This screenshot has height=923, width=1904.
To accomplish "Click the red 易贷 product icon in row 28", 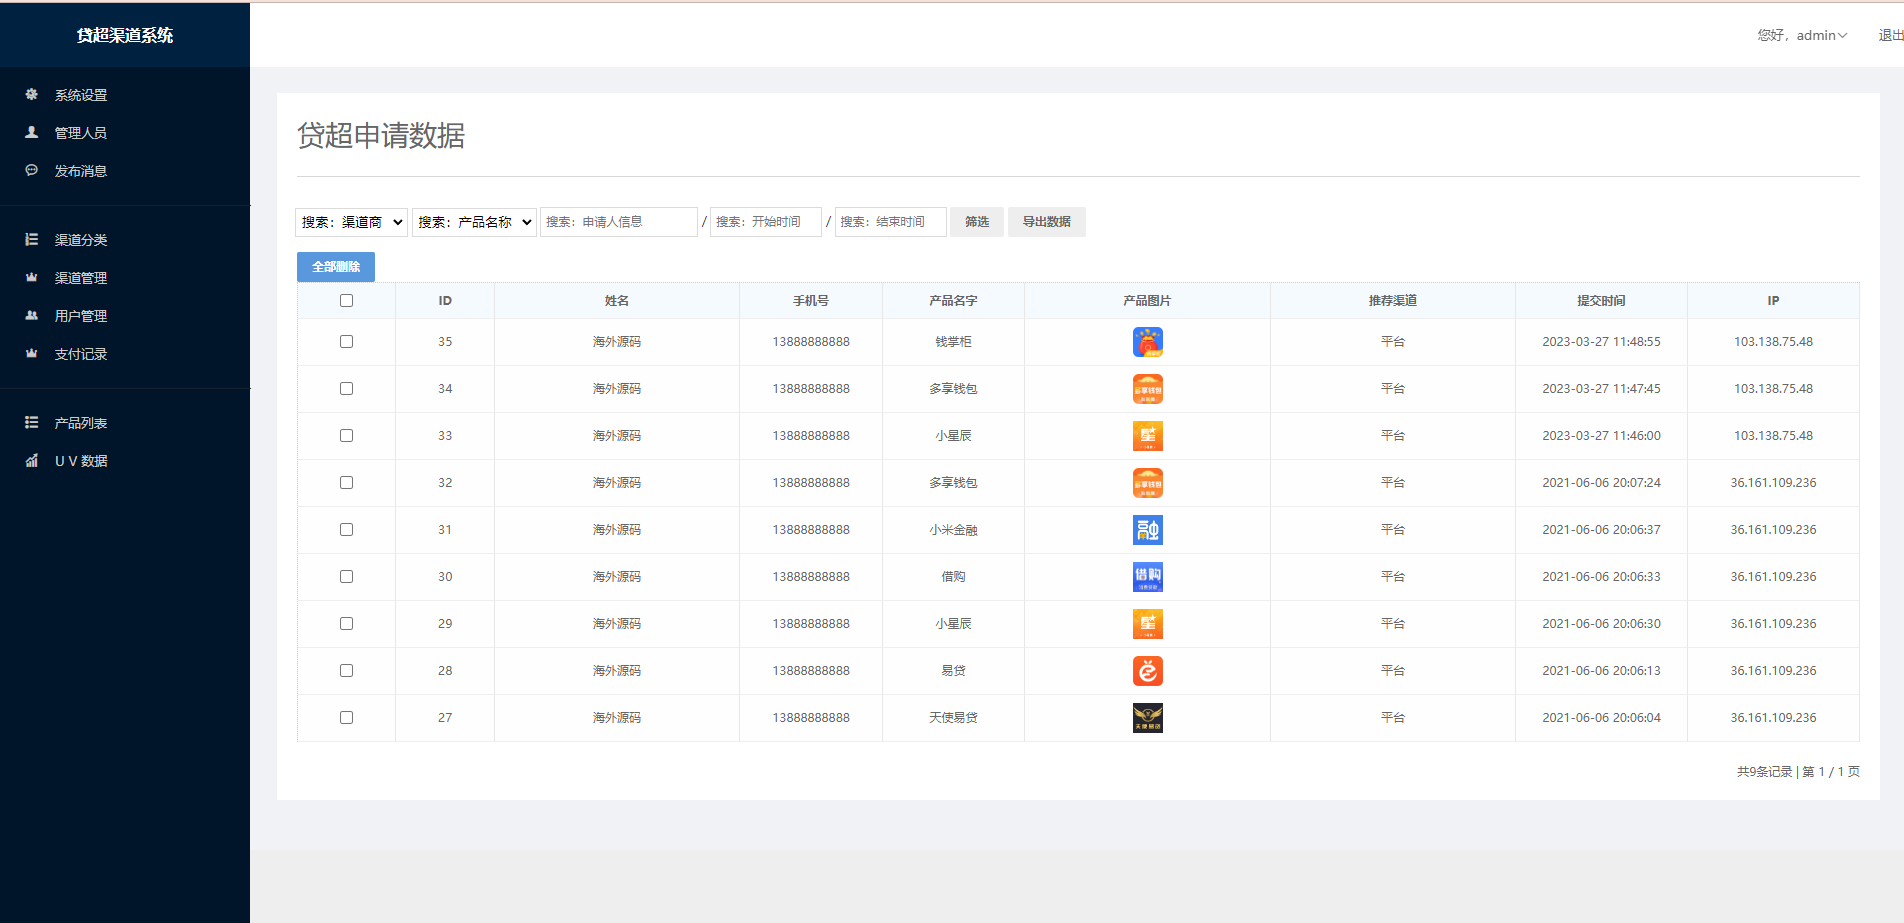I will 1147,671.
